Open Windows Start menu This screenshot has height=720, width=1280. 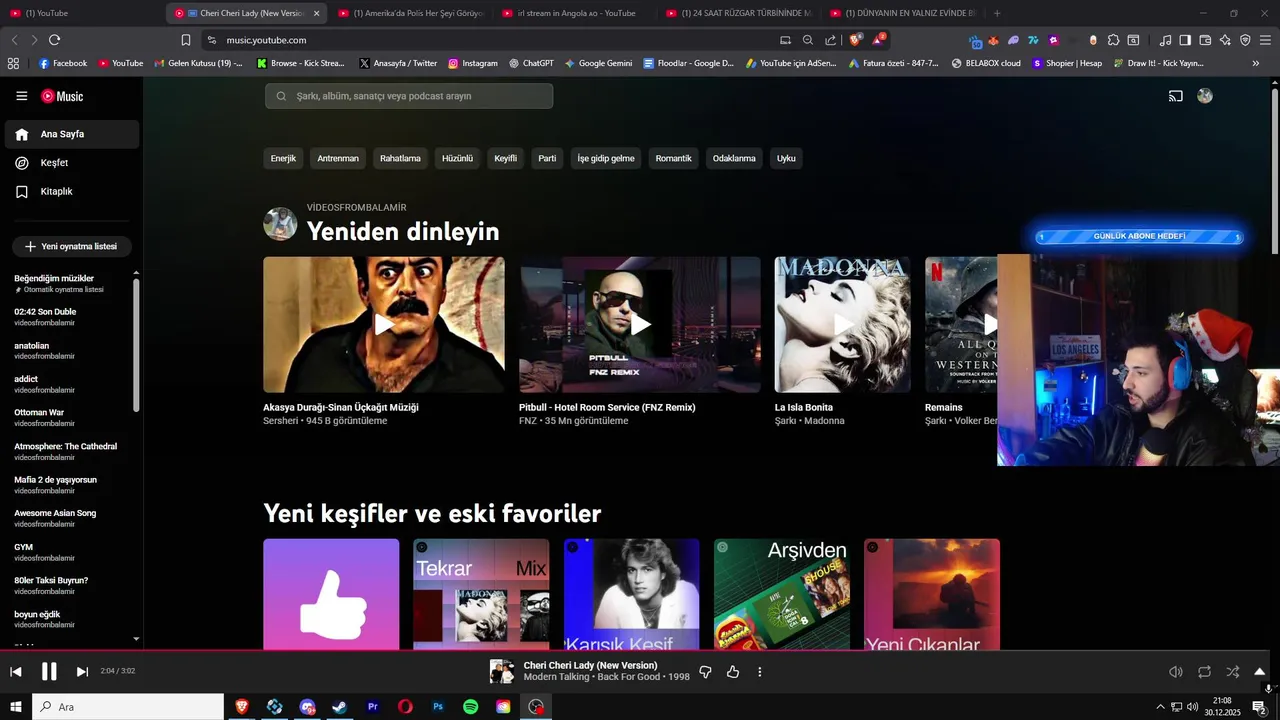coord(15,707)
